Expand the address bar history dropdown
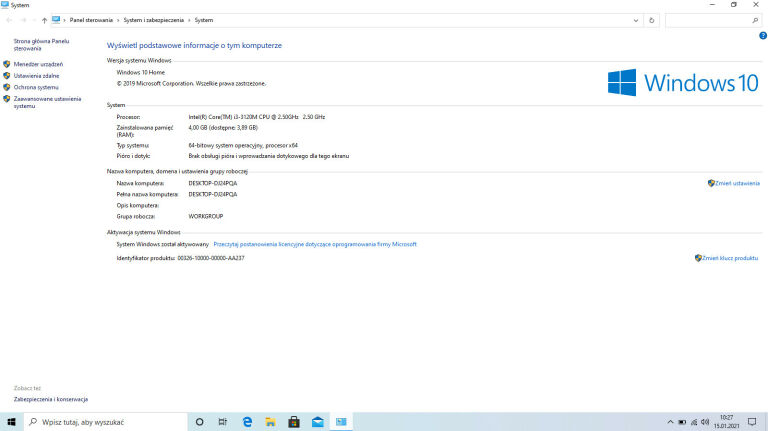The image size is (768, 431). [x=636, y=21]
